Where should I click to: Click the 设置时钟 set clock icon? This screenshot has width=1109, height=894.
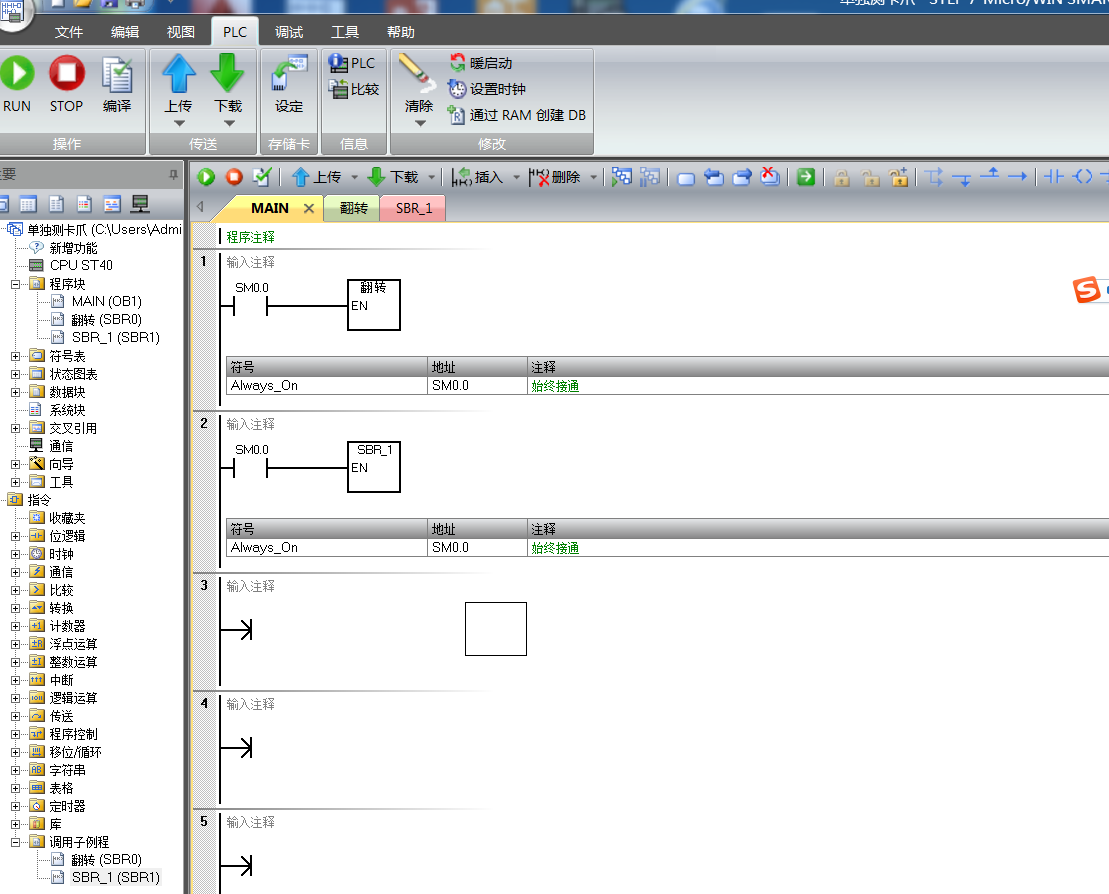click(x=457, y=89)
